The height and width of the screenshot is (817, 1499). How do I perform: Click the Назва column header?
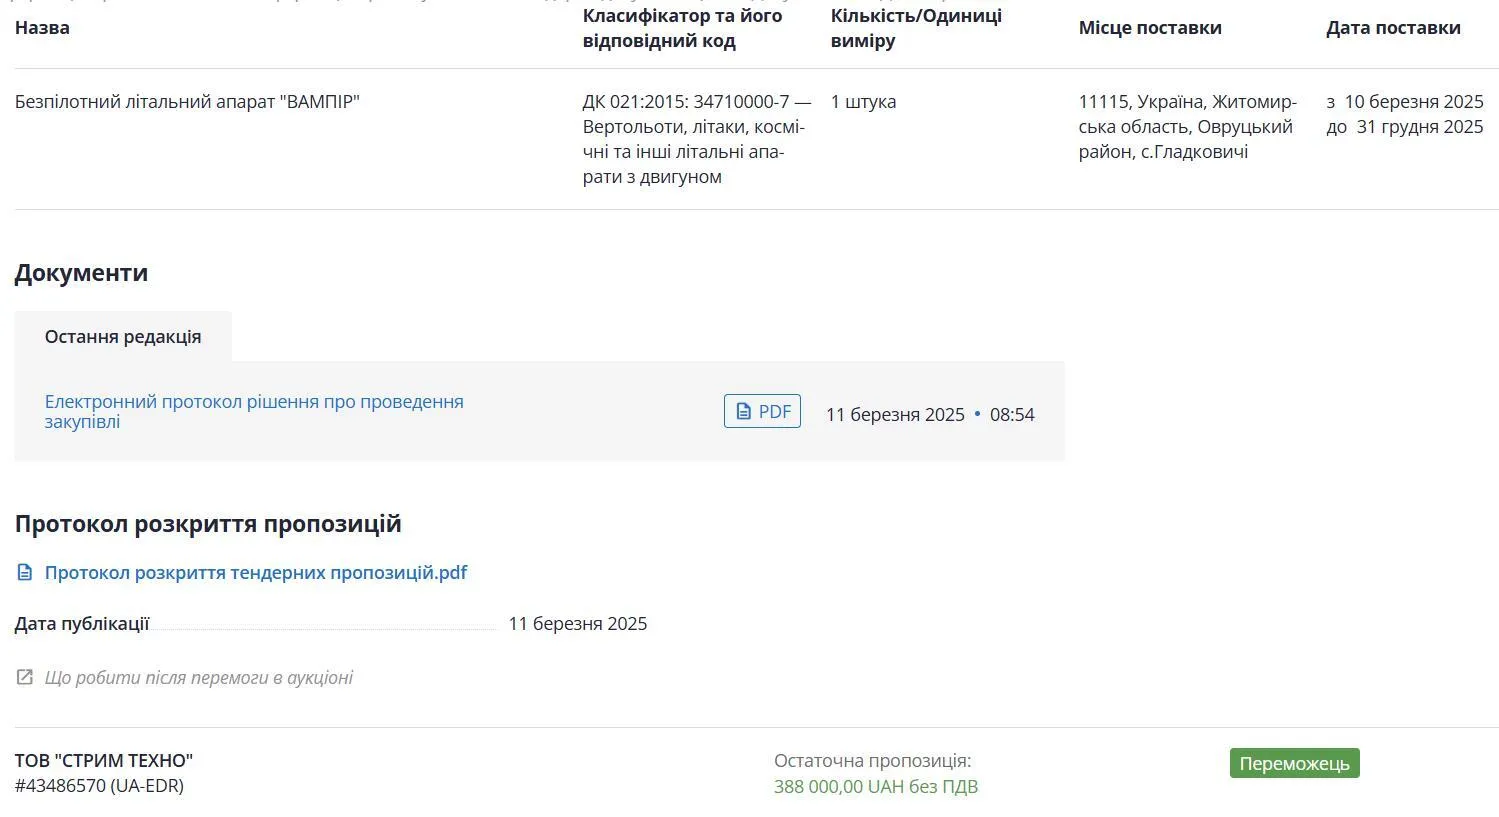point(42,28)
